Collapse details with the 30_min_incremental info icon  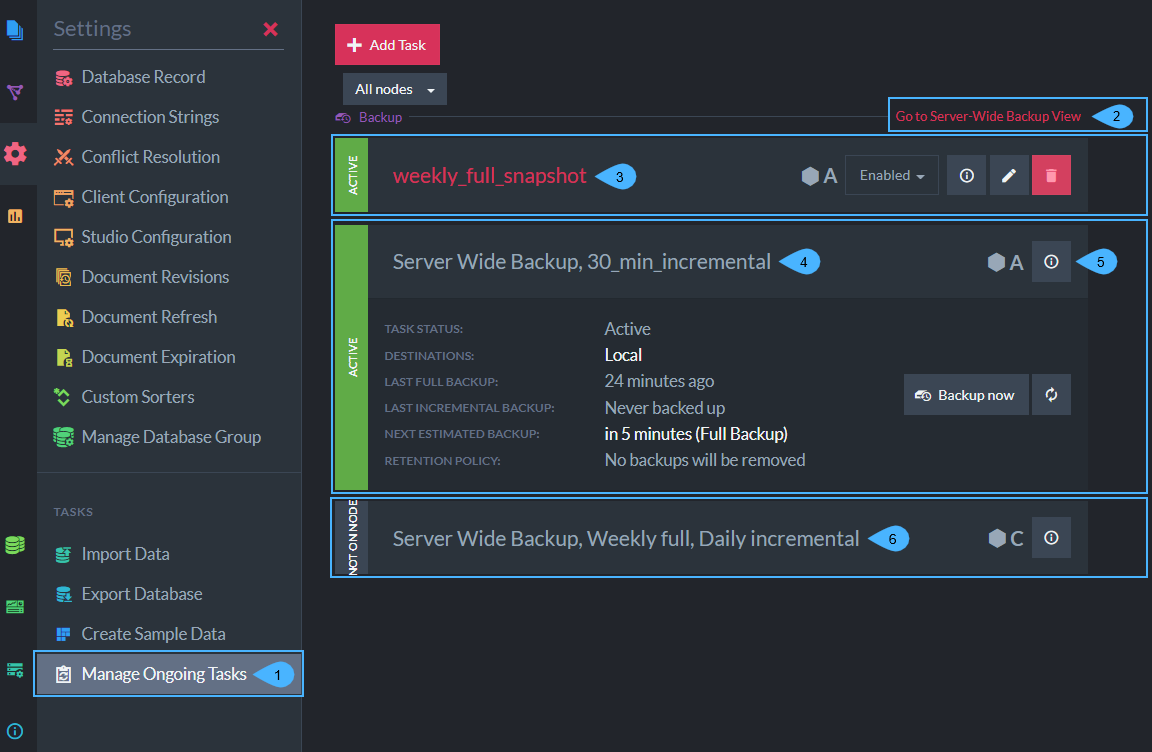pyautogui.click(x=1051, y=261)
